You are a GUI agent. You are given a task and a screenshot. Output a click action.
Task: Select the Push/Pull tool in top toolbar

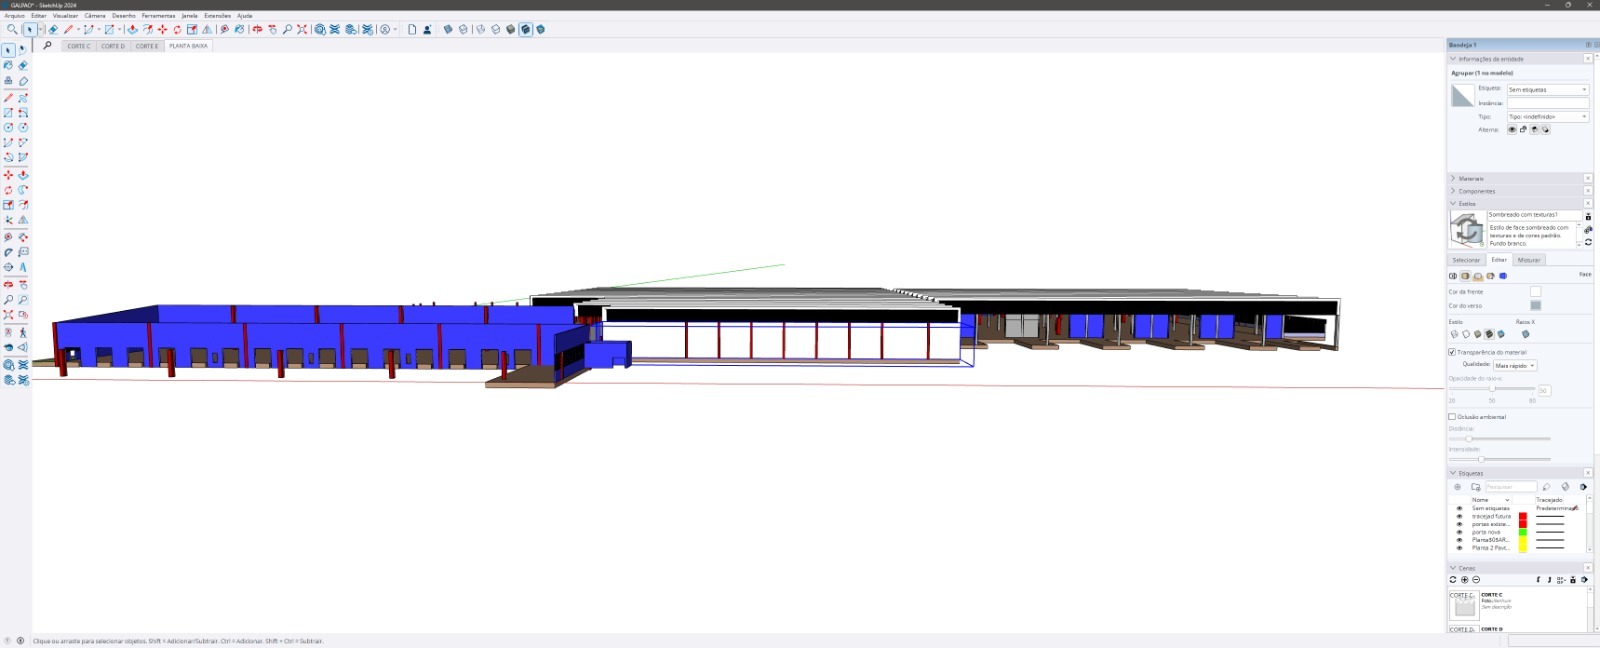[x=132, y=30]
